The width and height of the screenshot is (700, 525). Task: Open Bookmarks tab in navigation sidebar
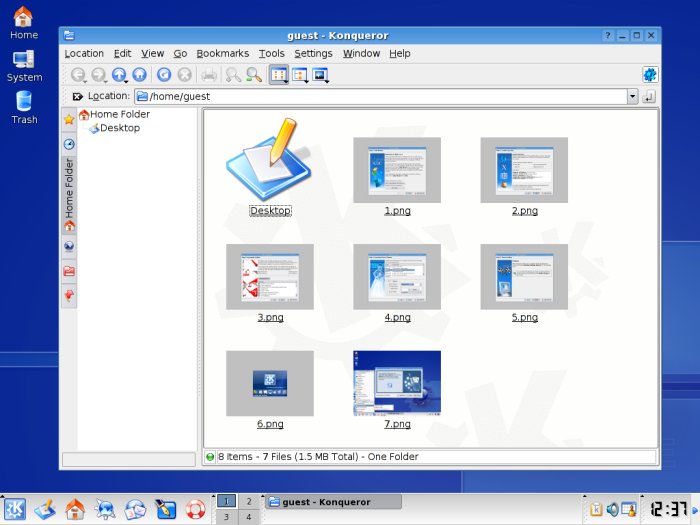[69, 120]
